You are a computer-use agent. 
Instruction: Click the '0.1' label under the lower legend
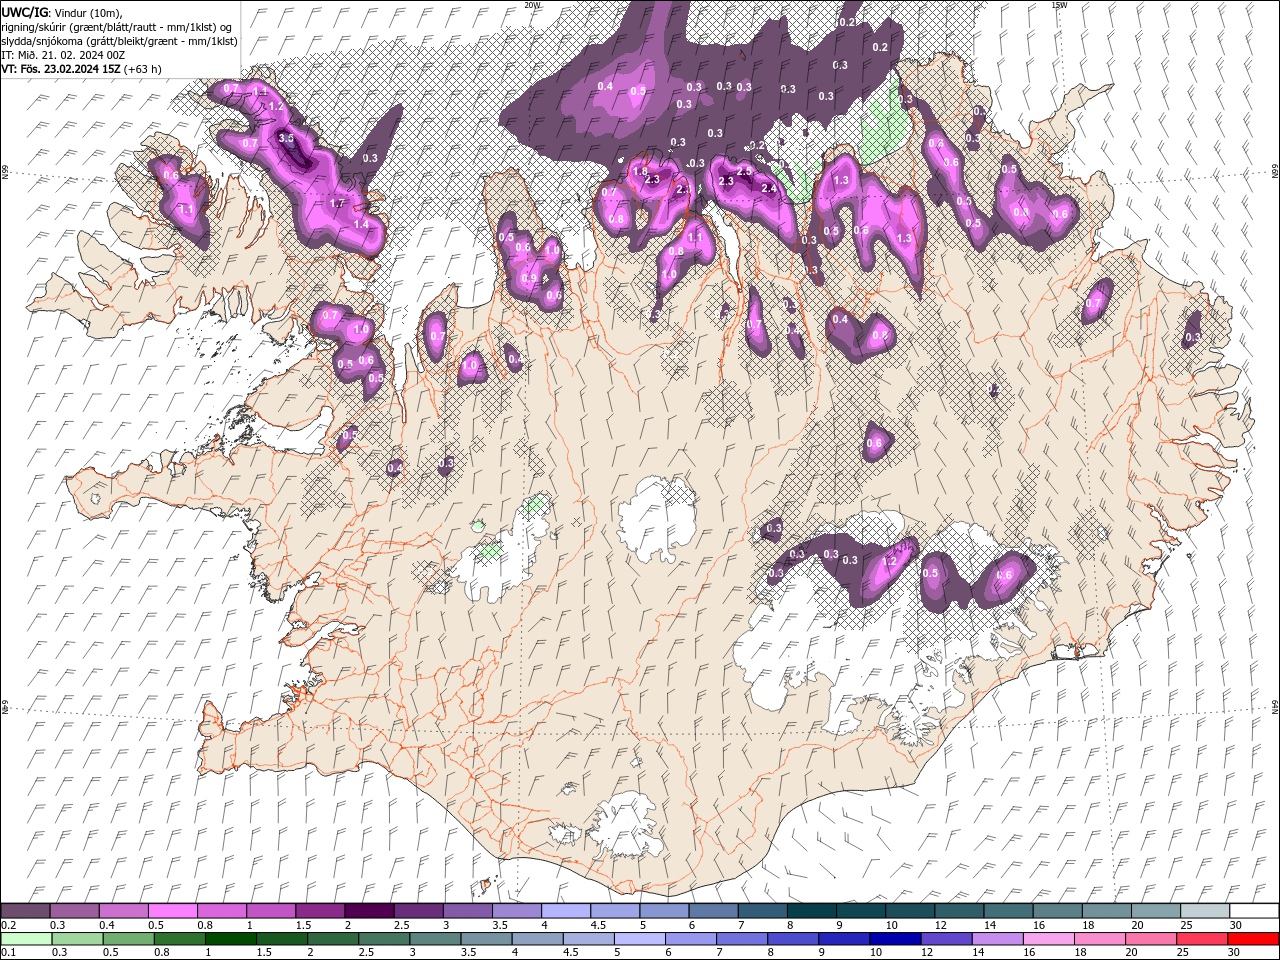(x=9, y=953)
